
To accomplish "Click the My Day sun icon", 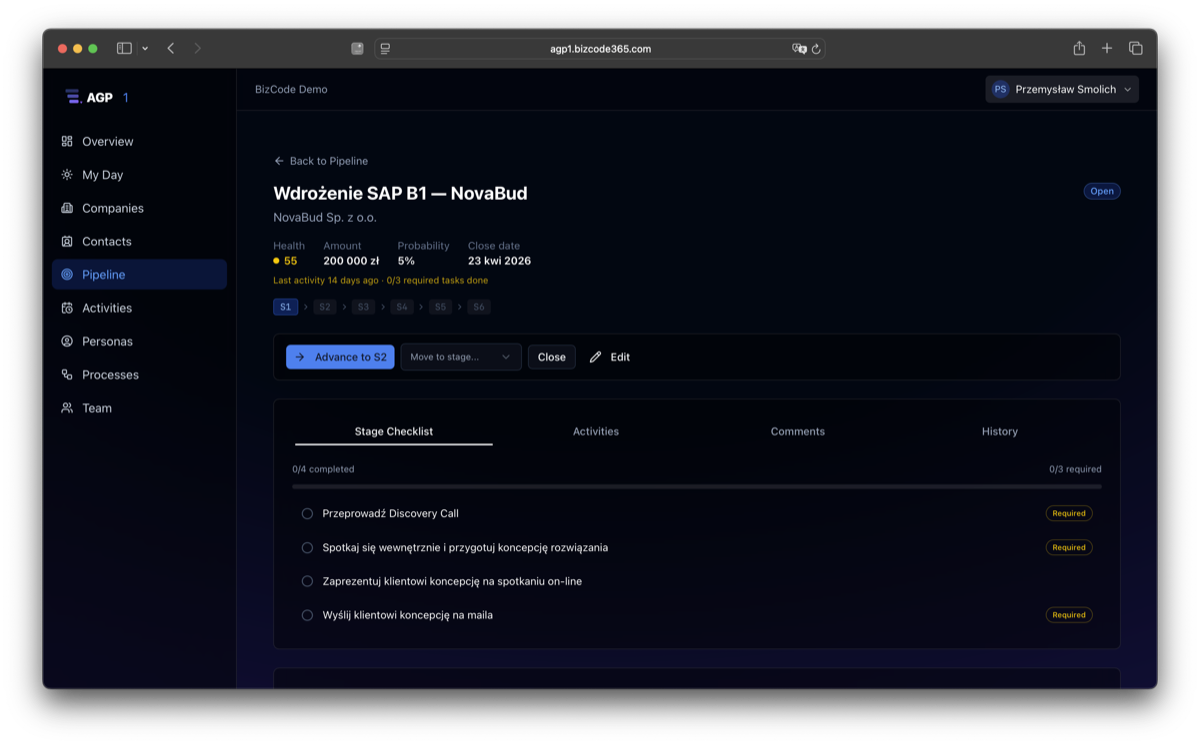I will pyautogui.click(x=67, y=175).
